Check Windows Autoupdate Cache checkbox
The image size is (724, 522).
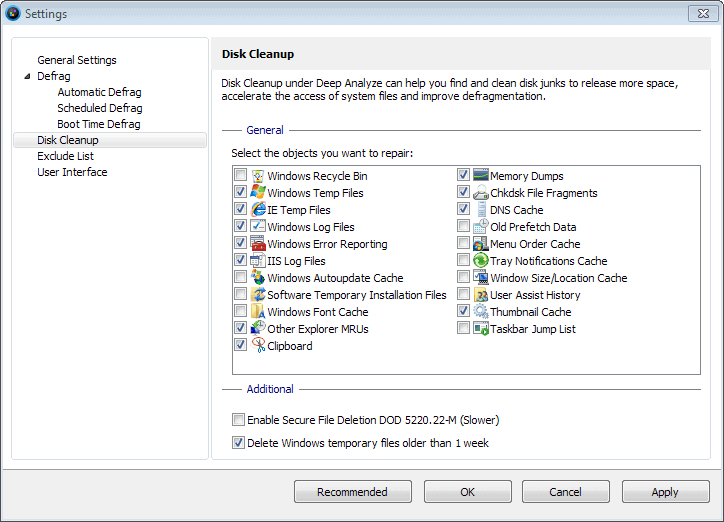coord(240,277)
